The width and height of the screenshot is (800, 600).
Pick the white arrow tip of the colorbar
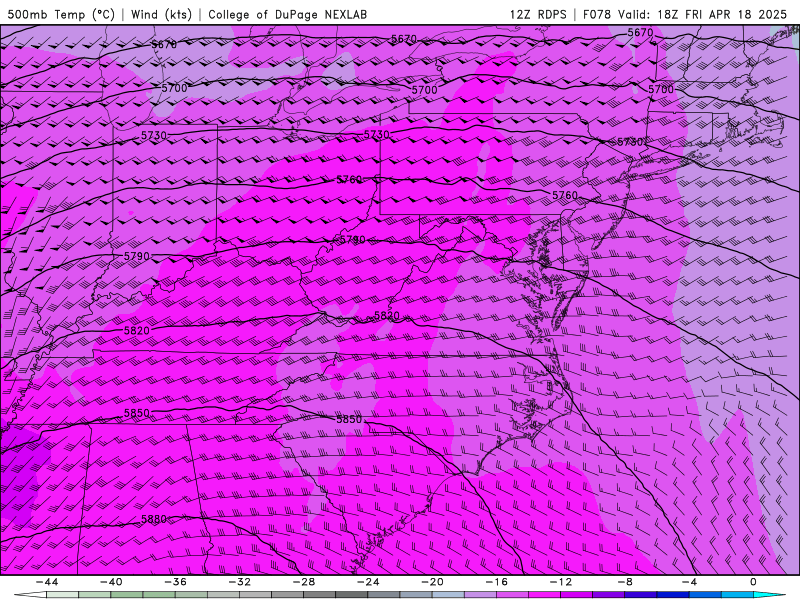(x=31, y=595)
